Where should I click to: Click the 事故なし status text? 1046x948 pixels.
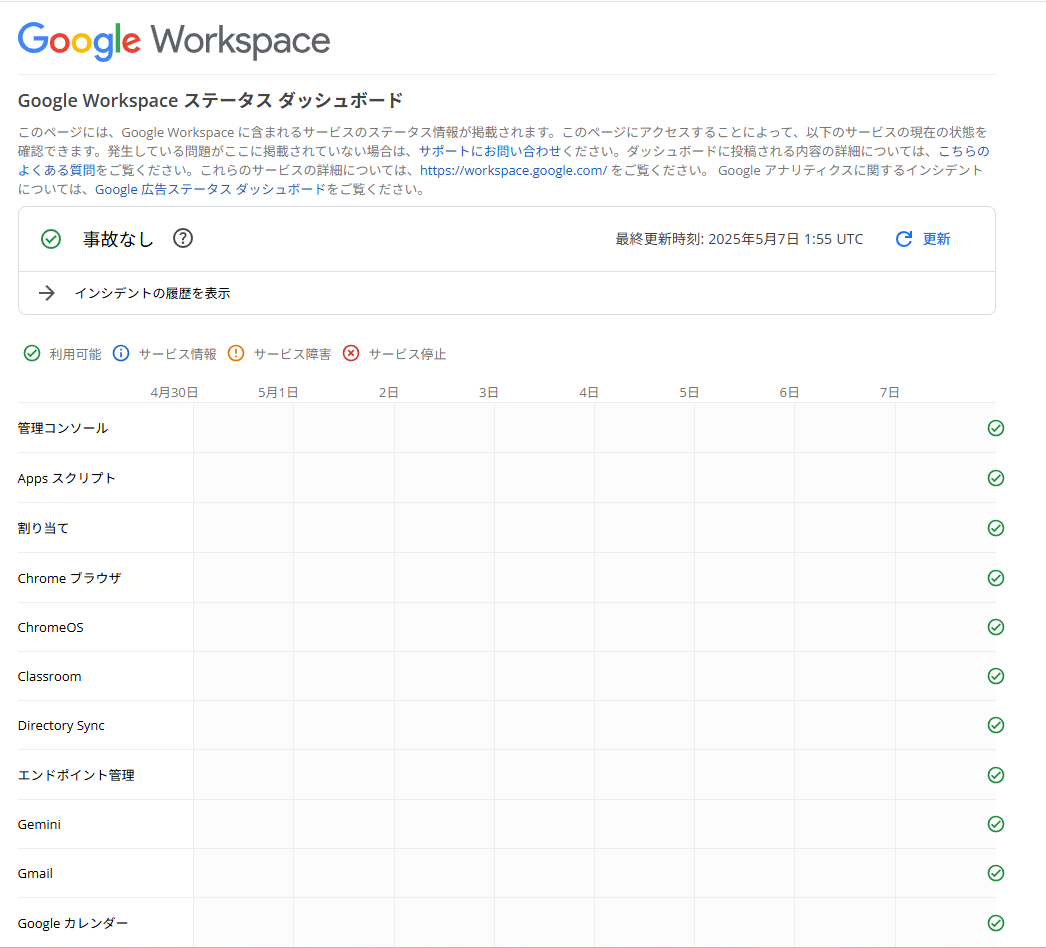pos(118,239)
